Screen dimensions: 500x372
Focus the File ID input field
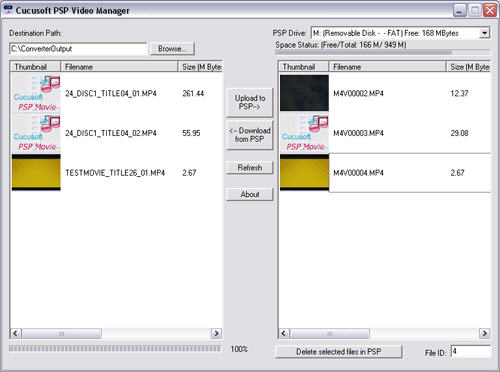click(x=470, y=351)
